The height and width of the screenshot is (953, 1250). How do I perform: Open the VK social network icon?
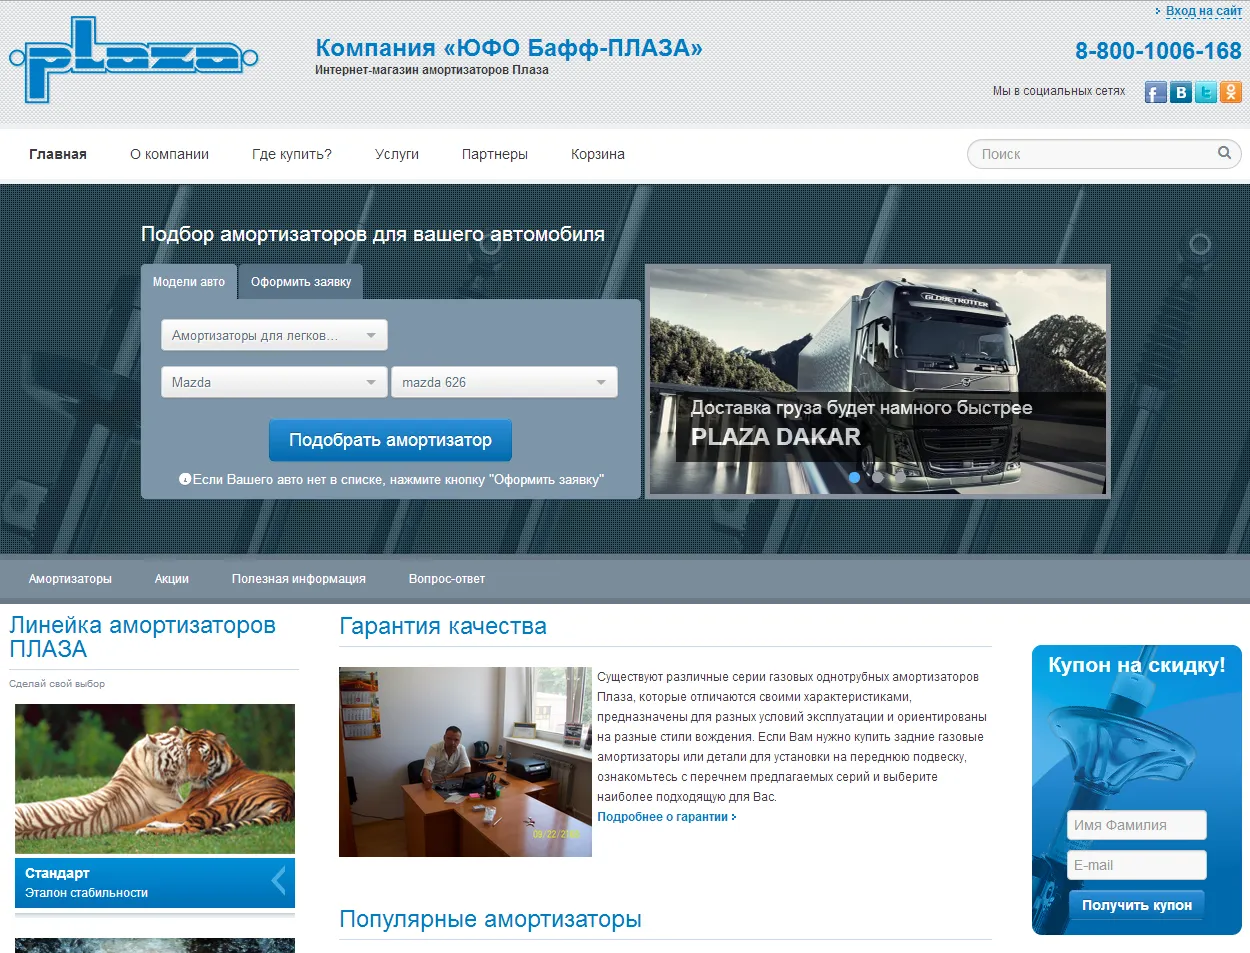point(1181,93)
